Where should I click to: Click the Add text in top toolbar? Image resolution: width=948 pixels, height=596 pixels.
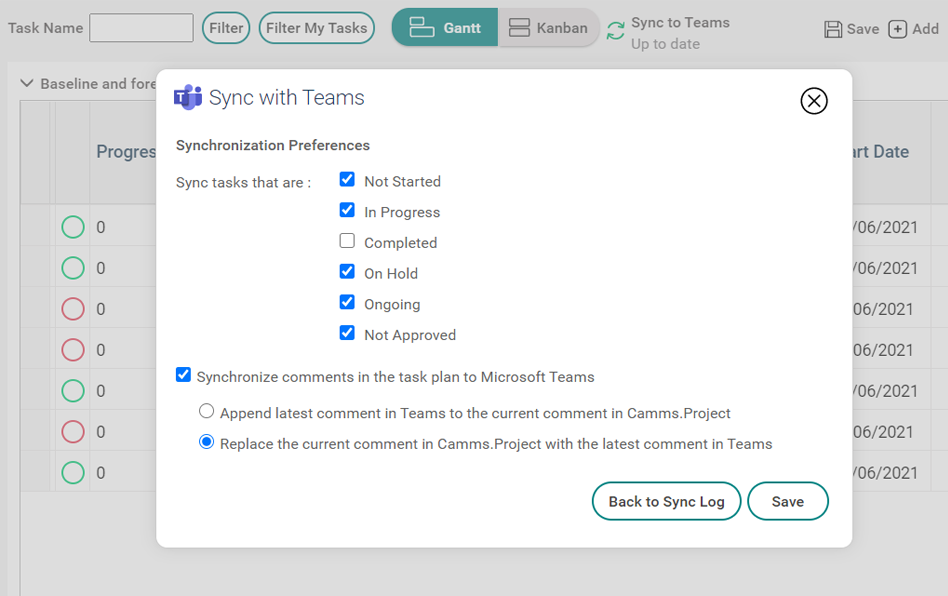(925, 29)
